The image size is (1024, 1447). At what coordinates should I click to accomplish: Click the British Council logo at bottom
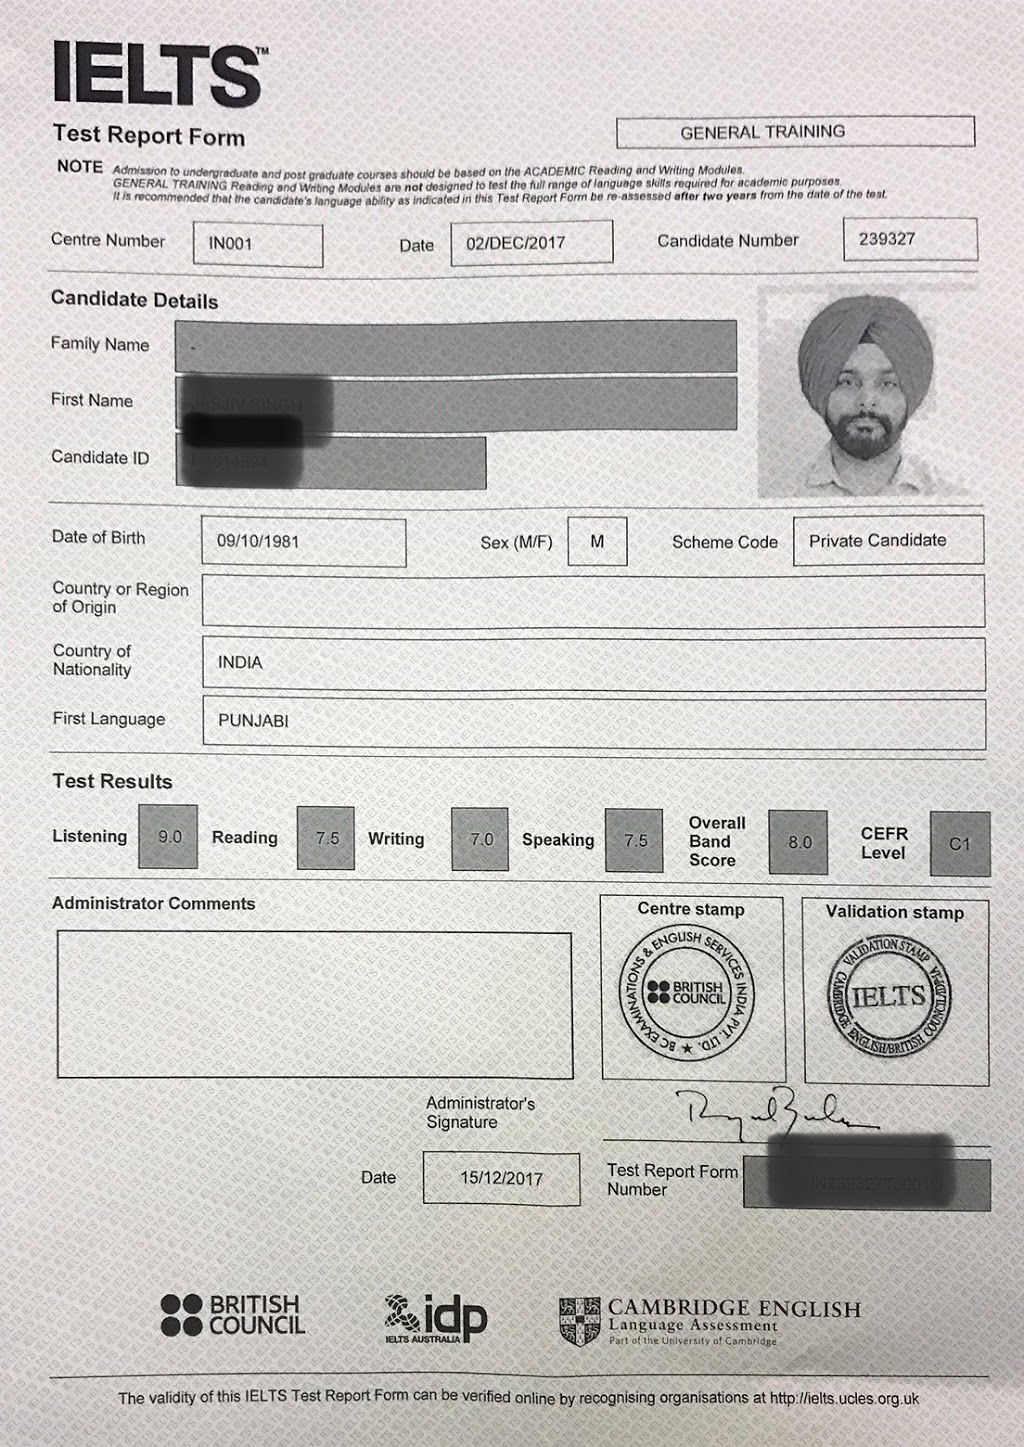point(232,1315)
